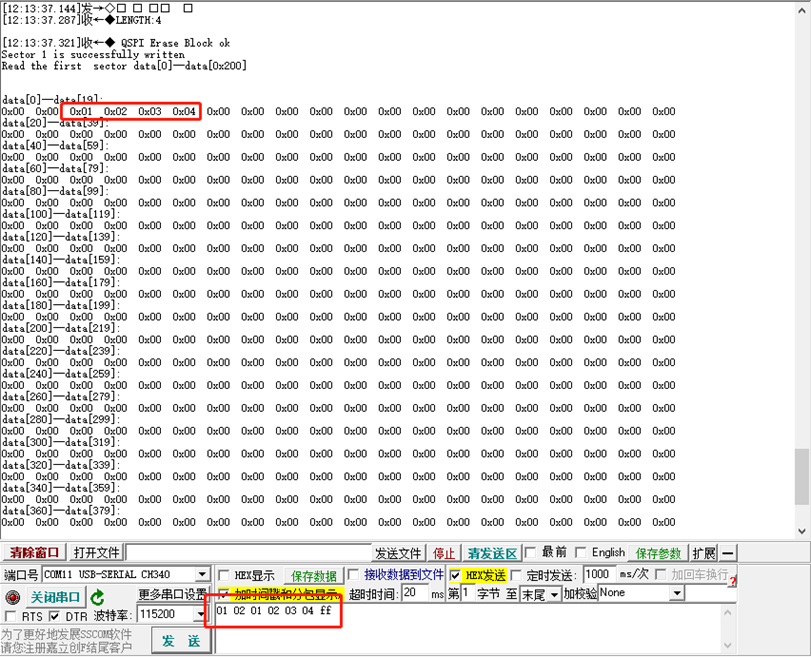Enable the 接收数据到文件 checkbox
Image resolution: width=811 pixels, height=657 pixels.
coord(354,574)
